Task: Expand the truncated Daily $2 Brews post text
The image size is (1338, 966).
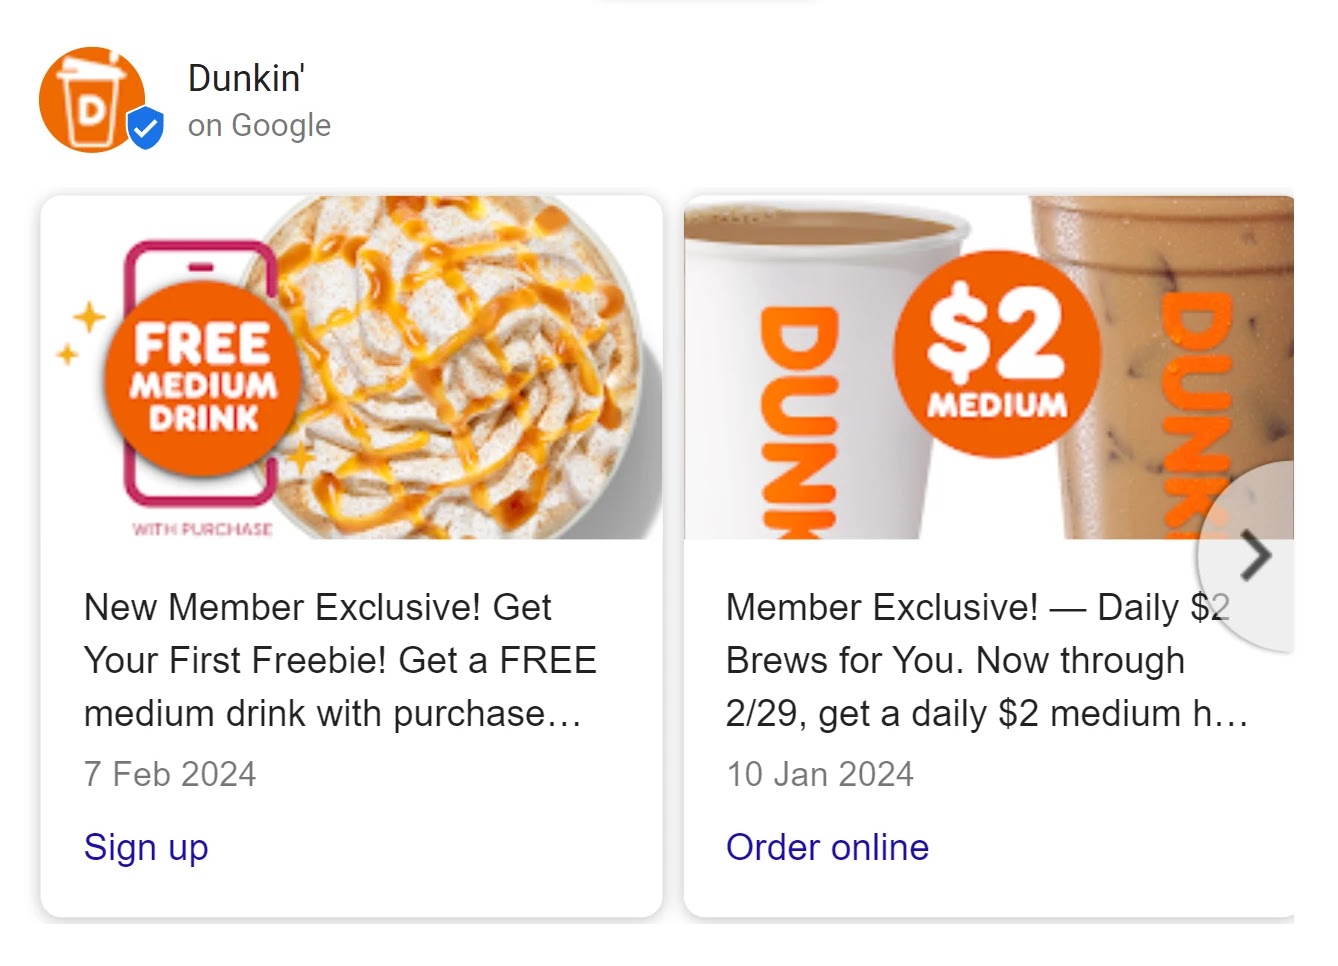Action: (985, 660)
